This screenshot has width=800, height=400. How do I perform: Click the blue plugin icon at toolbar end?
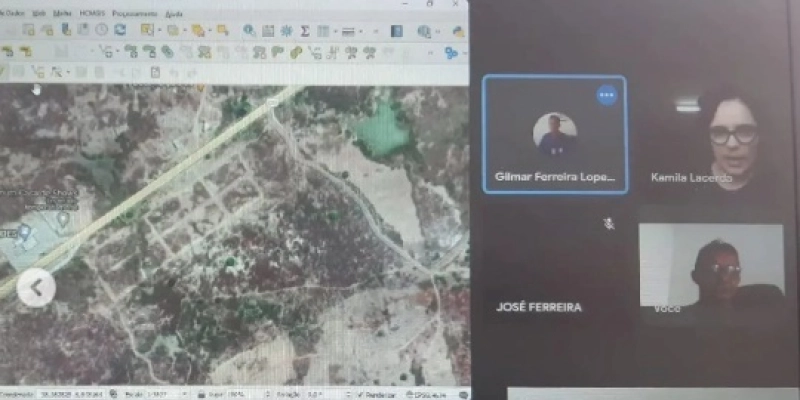click(x=451, y=53)
